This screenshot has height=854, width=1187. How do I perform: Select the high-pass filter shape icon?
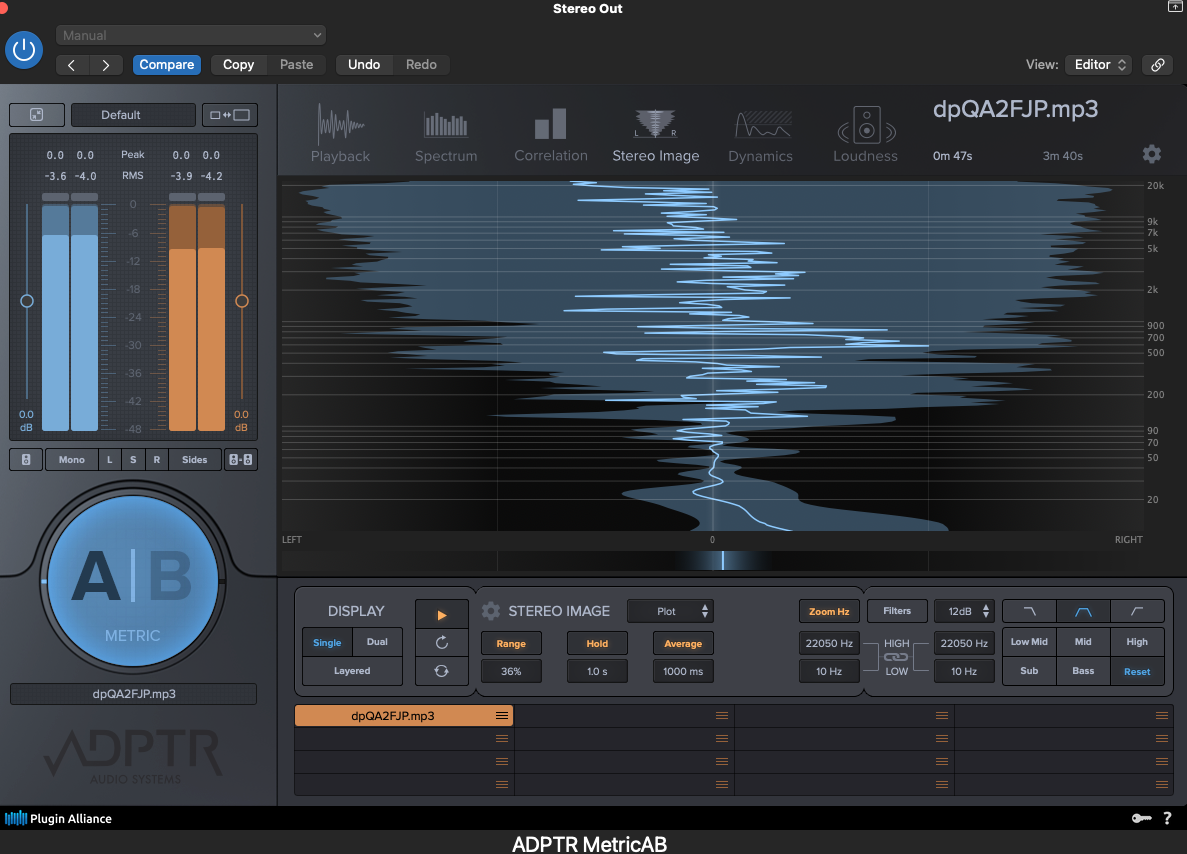[1137, 611]
